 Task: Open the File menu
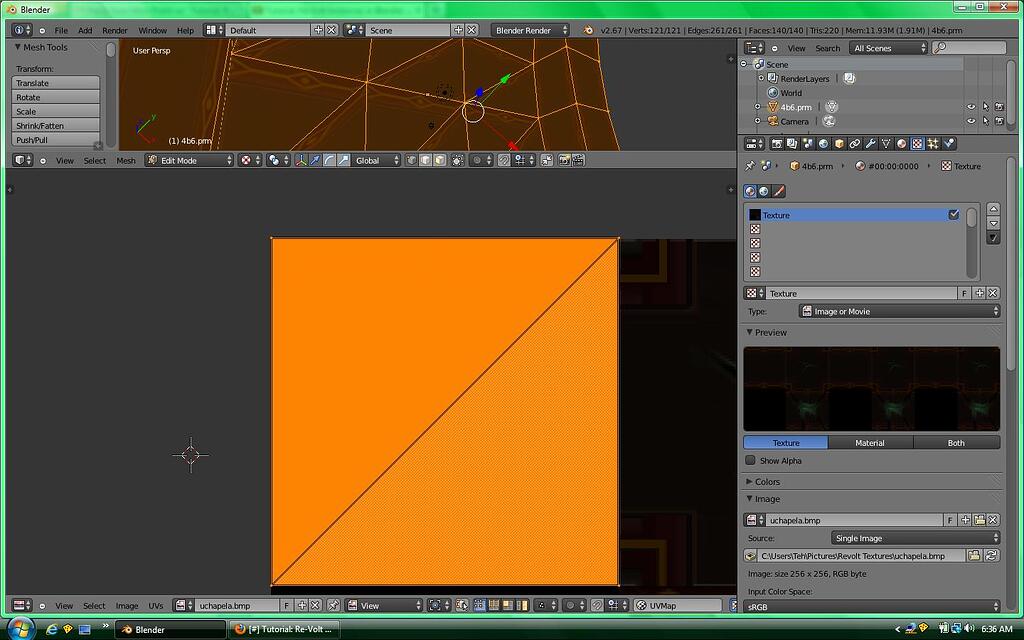tap(61, 30)
